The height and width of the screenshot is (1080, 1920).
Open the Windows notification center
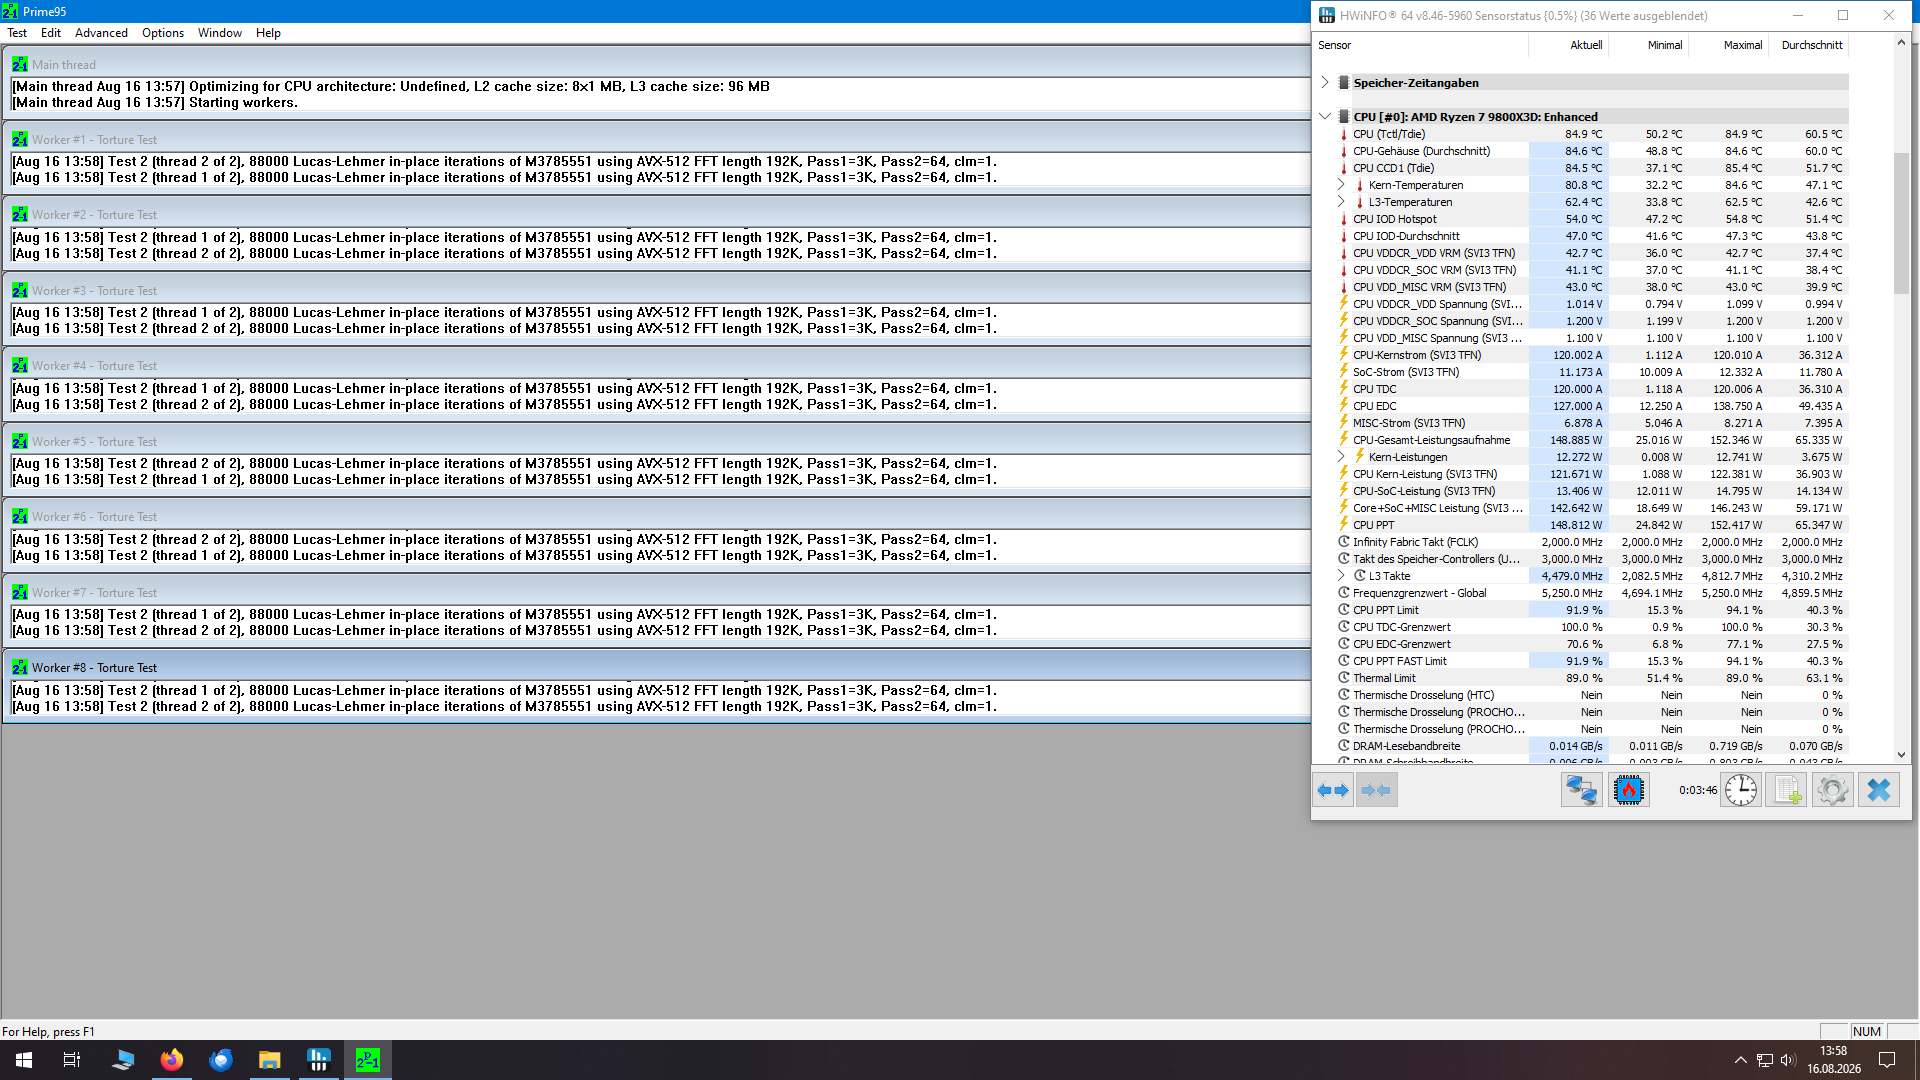point(1887,1060)
